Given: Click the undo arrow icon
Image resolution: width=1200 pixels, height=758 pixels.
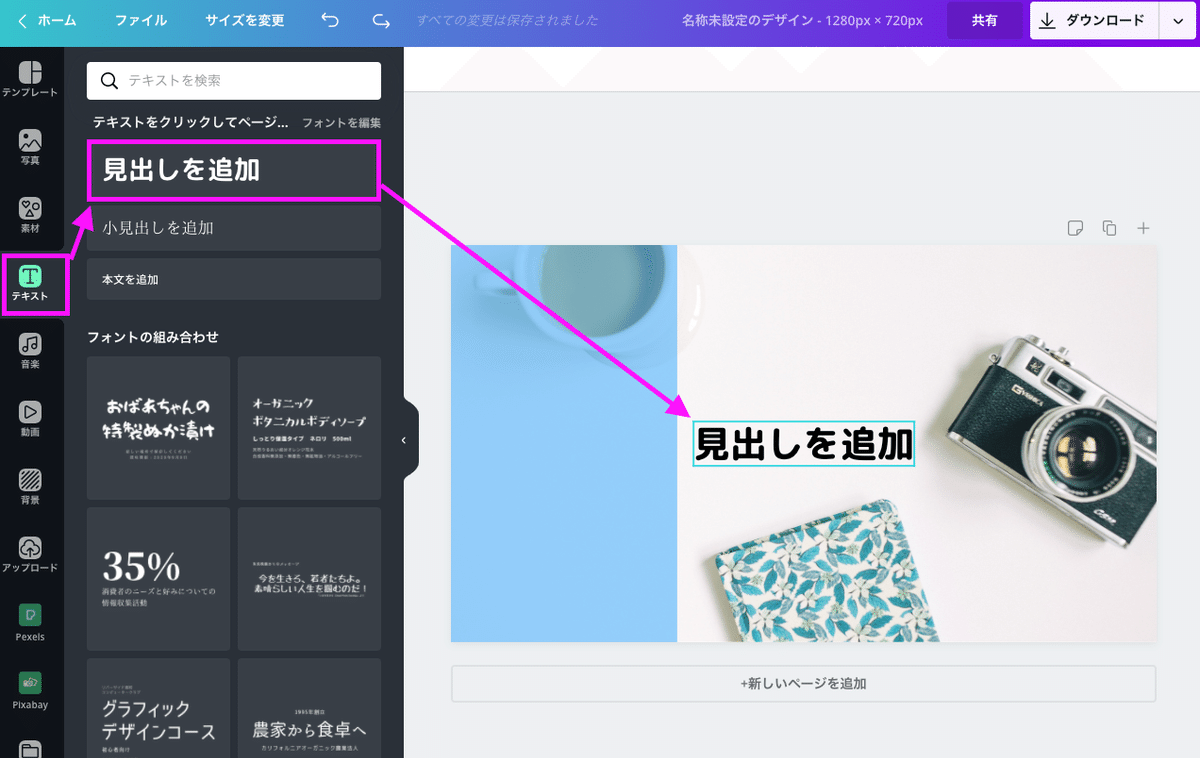Looking at the screenshot, I should pyautogui.click(x=330, y=20).
